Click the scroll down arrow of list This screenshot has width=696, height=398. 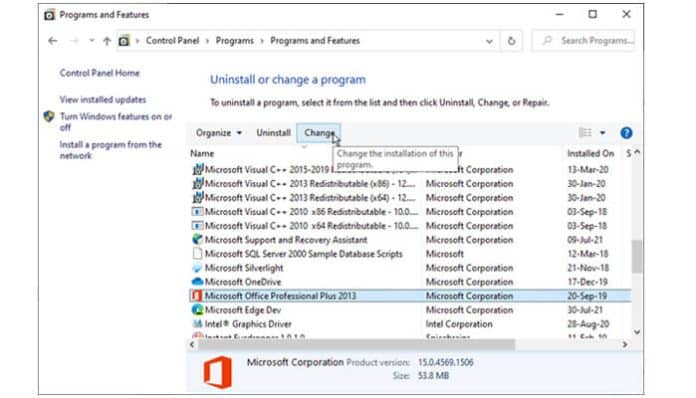637,332
